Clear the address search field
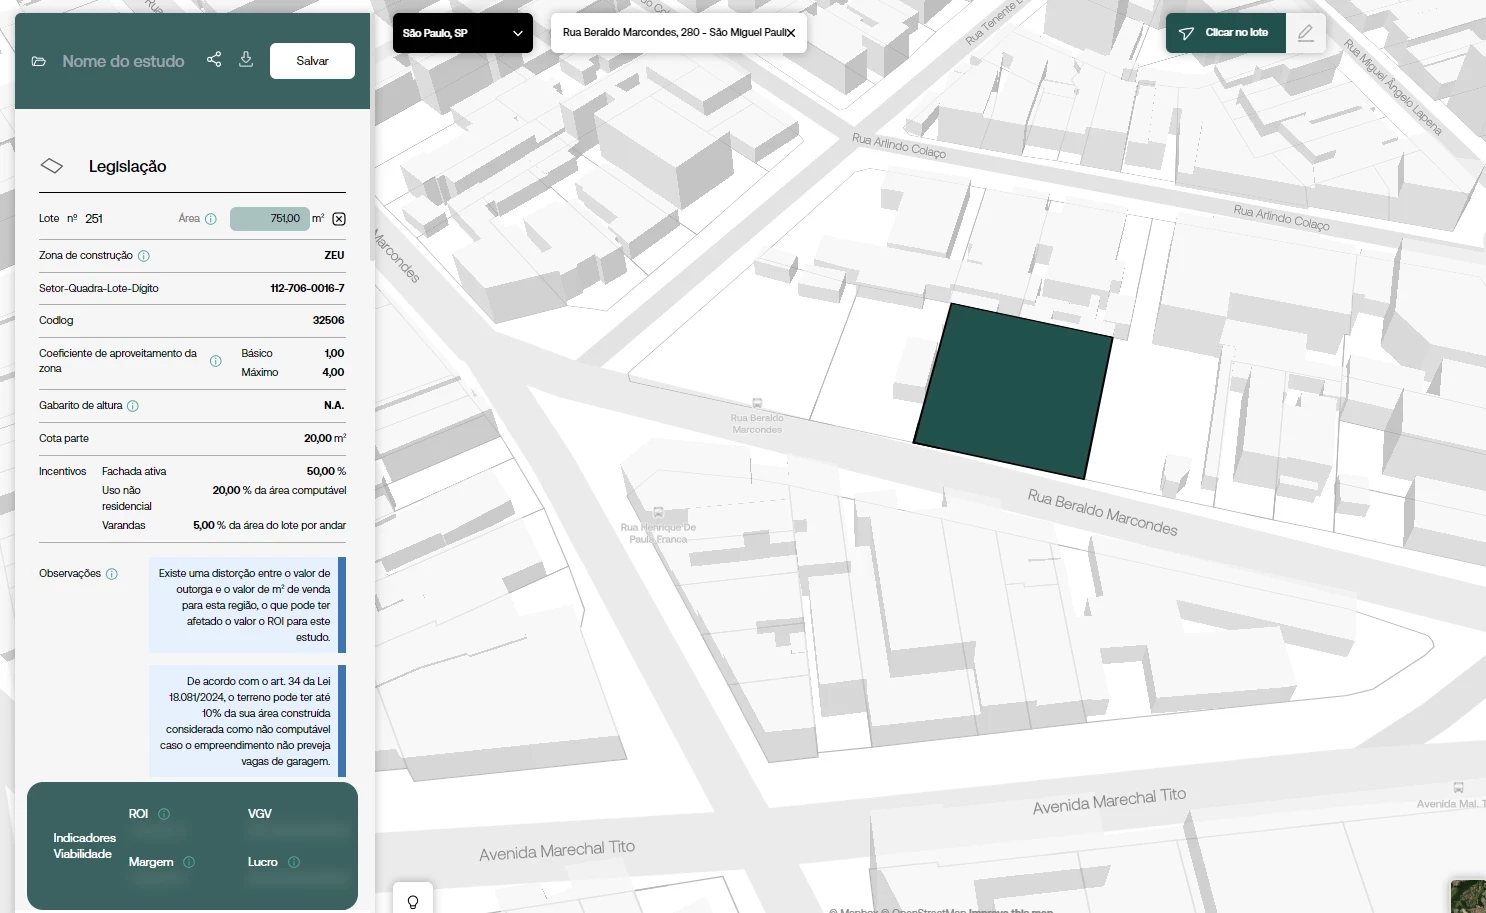Viewport: 1486px width, 913px height. (x=791, y=33)
